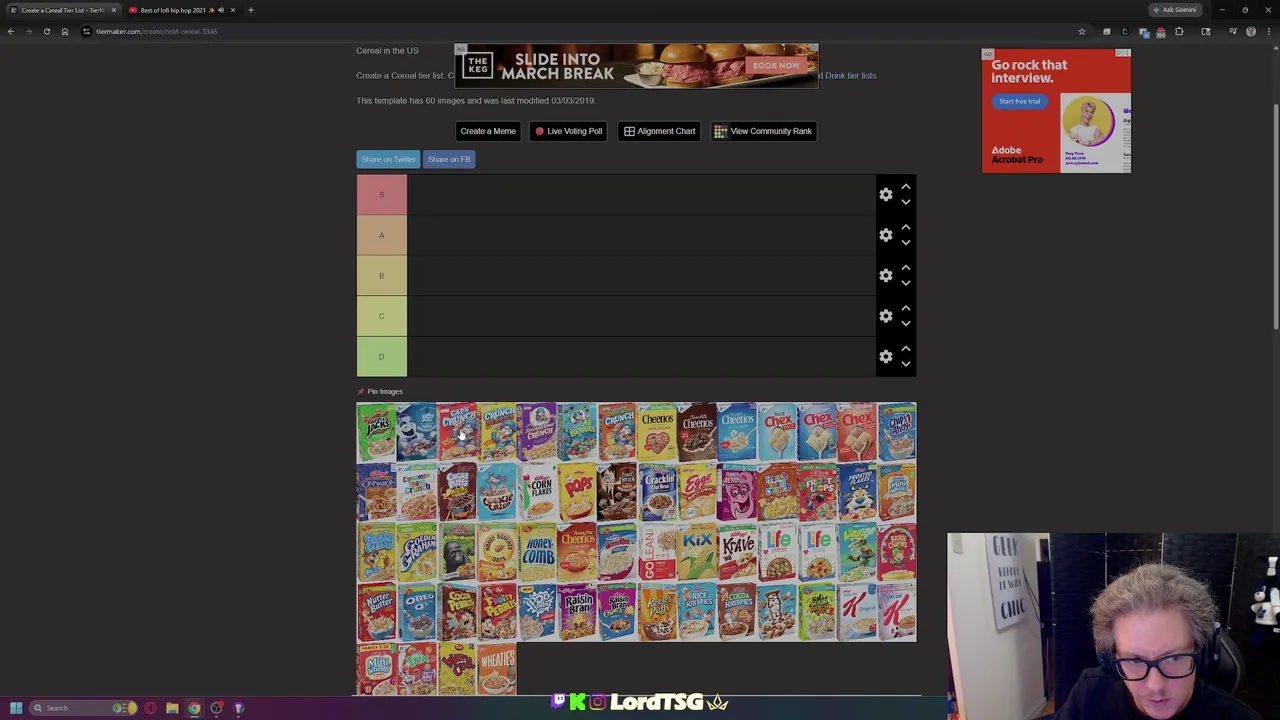Open the Opera browser taskbar icon
1280x720 pixels.
point(150,708)
